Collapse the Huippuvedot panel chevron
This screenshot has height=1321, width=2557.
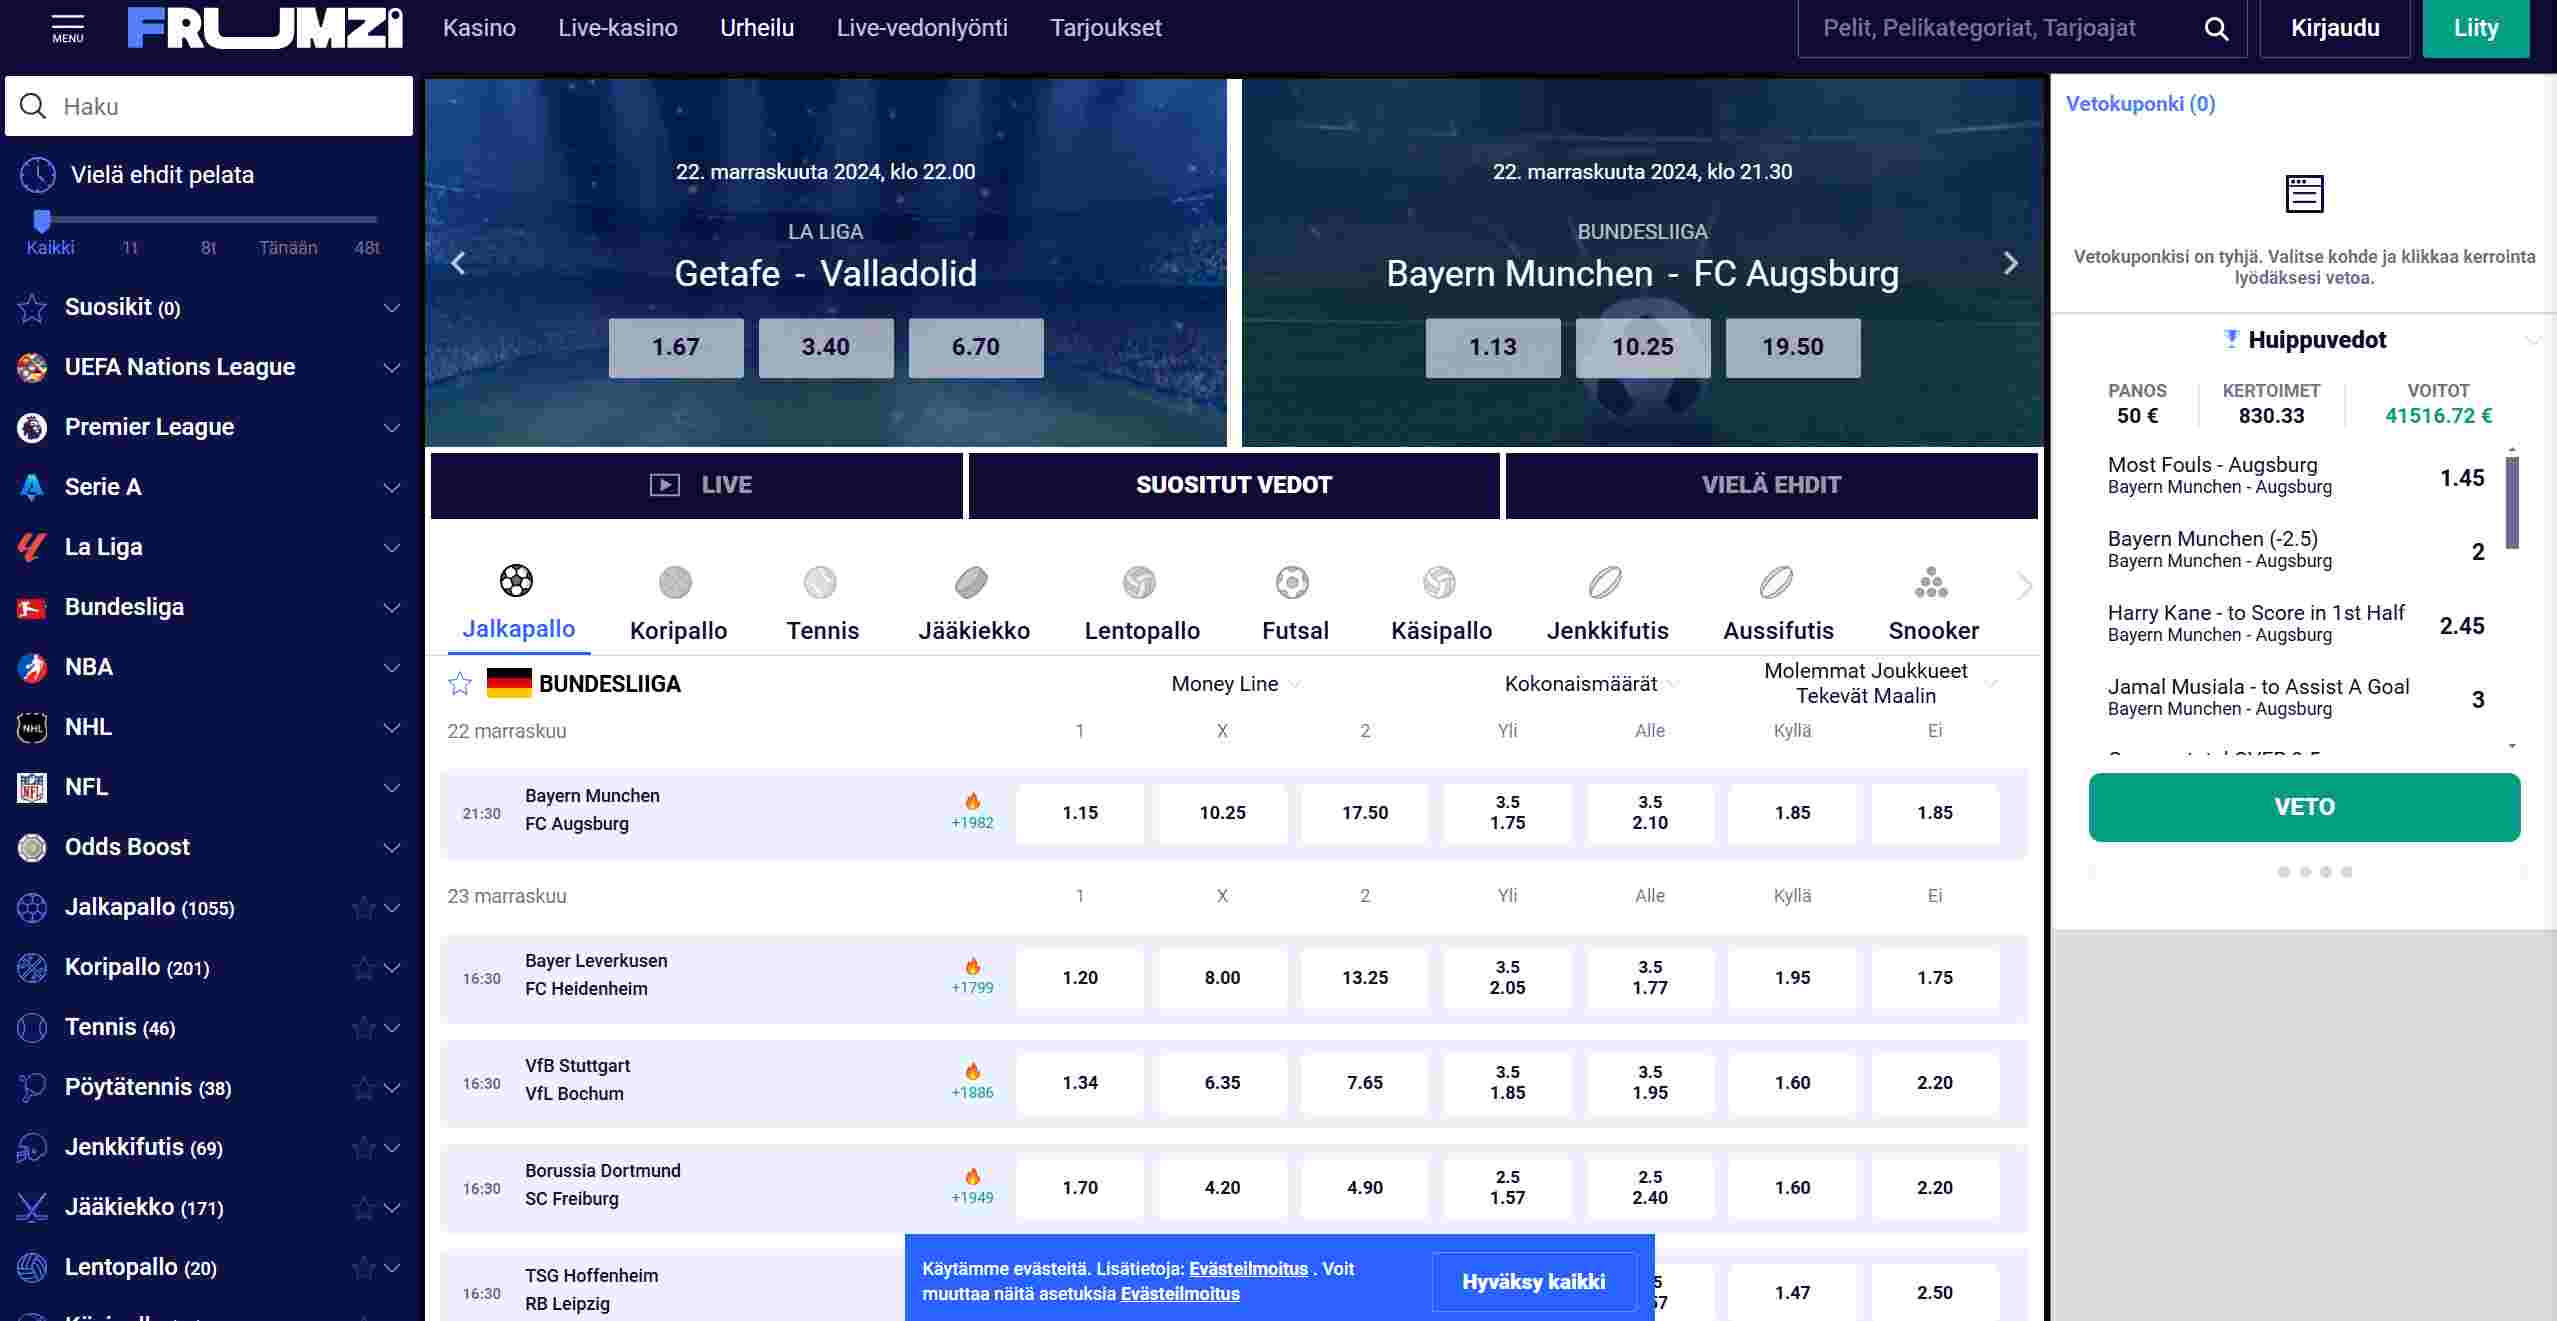(x=2532, y=340)
